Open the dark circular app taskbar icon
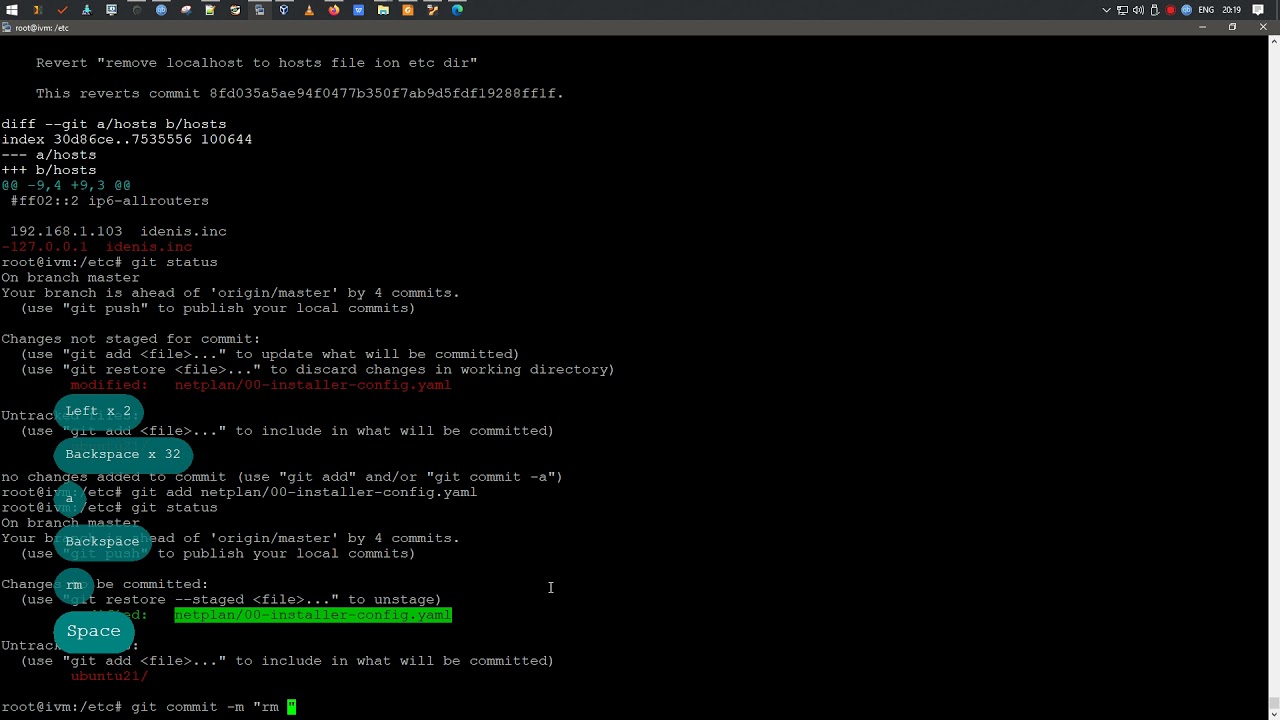Image resolution: width=1280 pixels, height=720 pixels. pos(137,10)
